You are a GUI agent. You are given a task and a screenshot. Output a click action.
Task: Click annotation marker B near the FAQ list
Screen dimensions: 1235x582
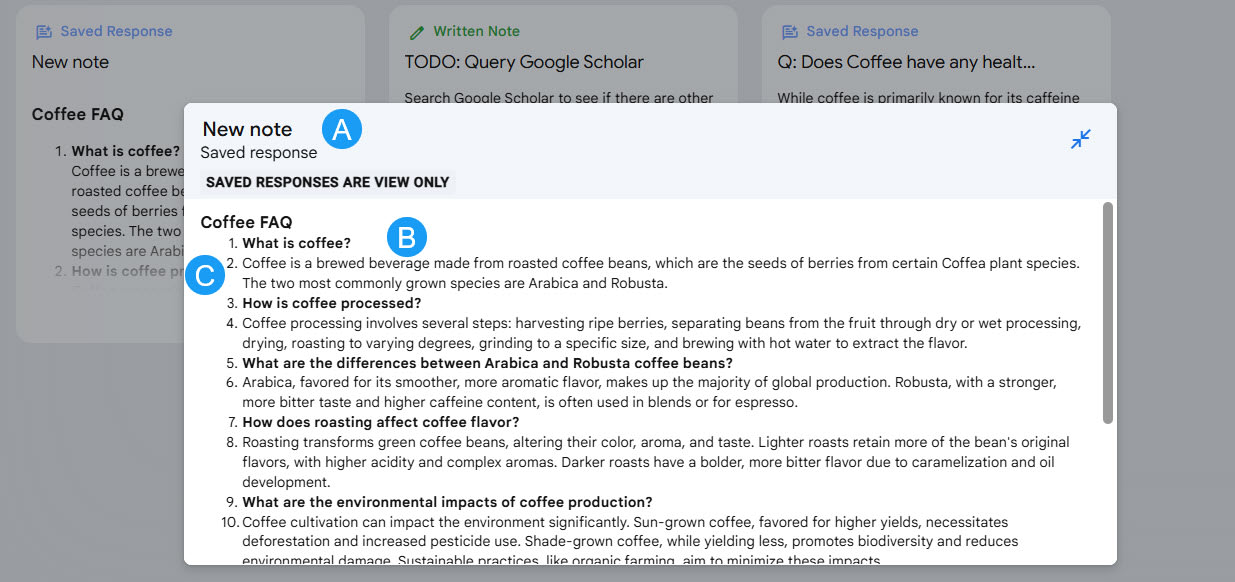pyautogui.click(x=407, y=238)
